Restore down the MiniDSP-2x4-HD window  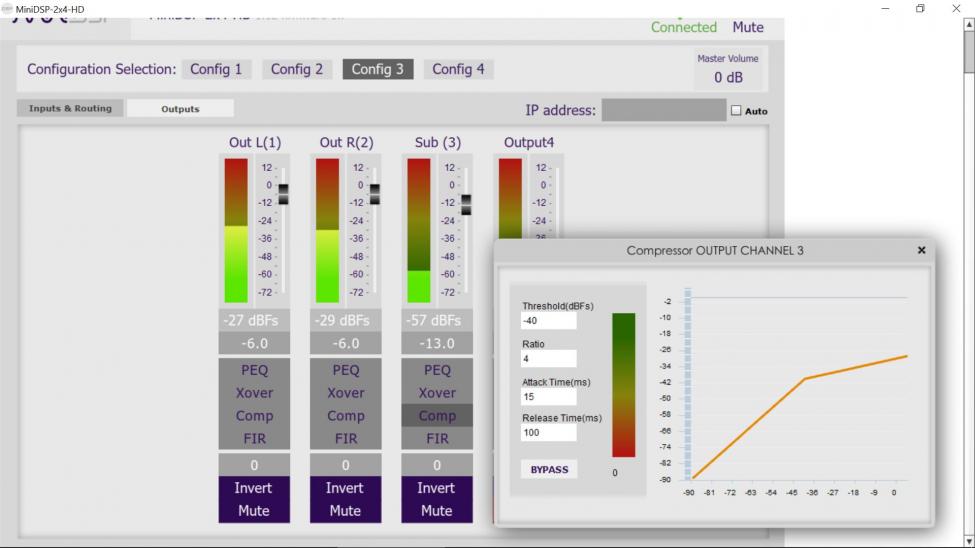[x=920, y=9]
